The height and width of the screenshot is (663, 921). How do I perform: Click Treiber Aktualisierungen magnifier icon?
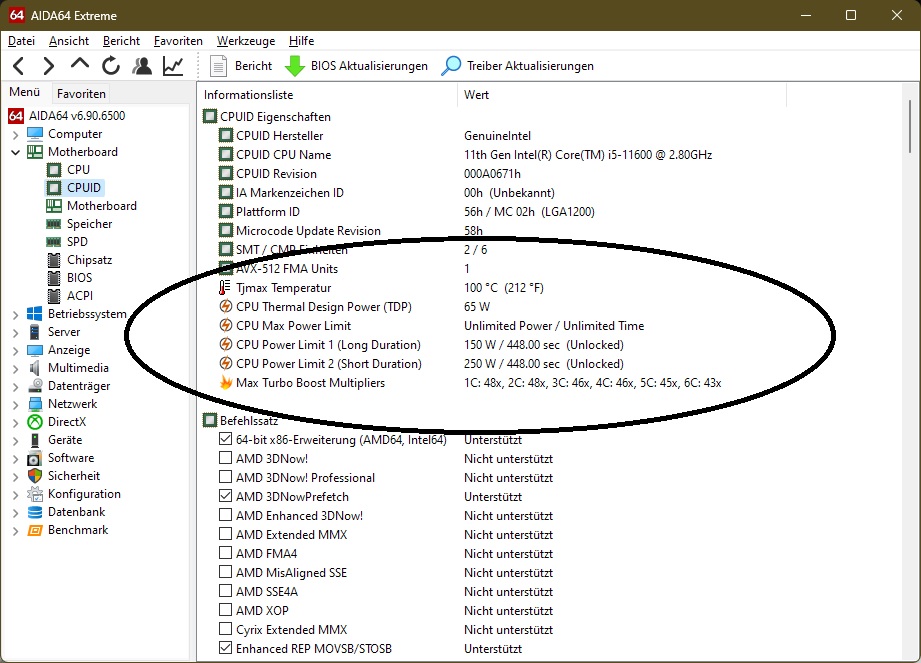451,66
